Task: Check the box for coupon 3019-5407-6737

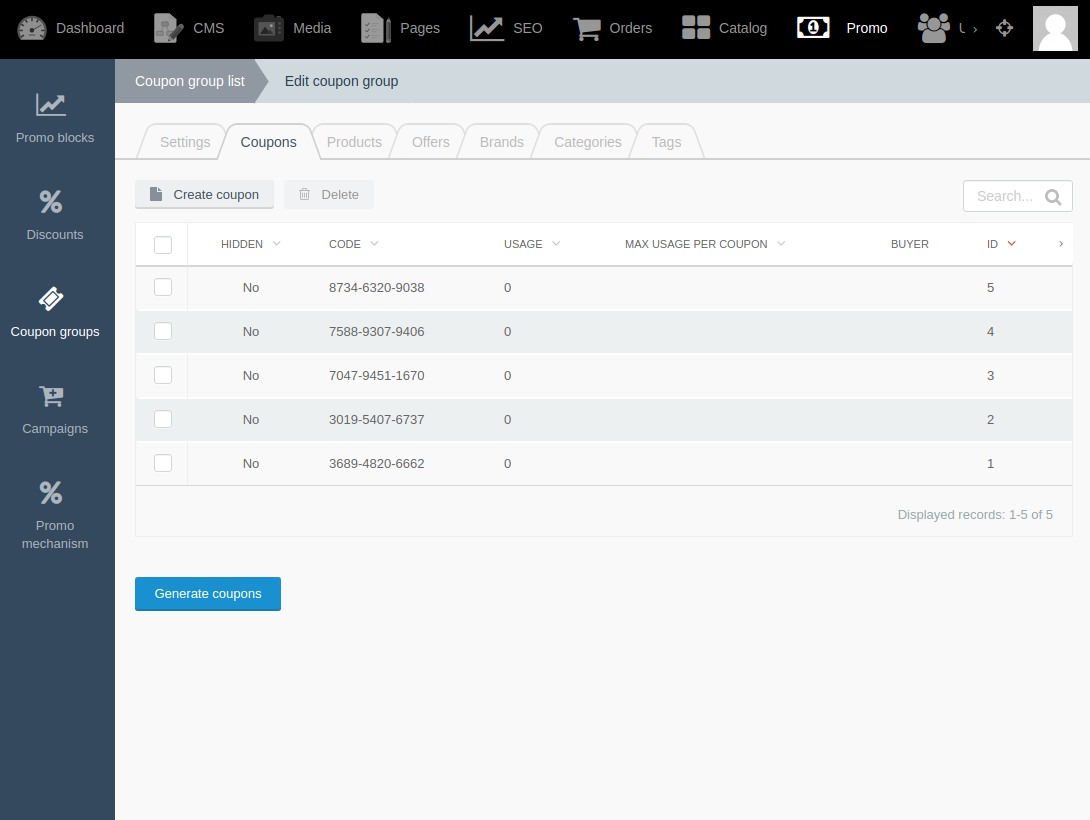Action: point(163,419)
